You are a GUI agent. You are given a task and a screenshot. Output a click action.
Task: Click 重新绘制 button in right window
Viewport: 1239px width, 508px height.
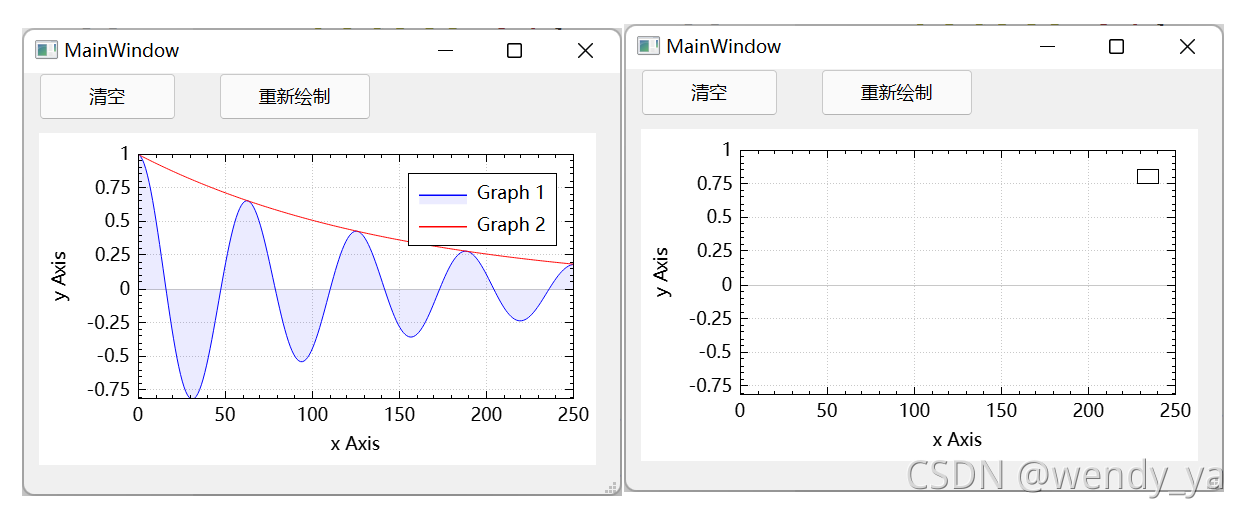[x=897, y=92]
